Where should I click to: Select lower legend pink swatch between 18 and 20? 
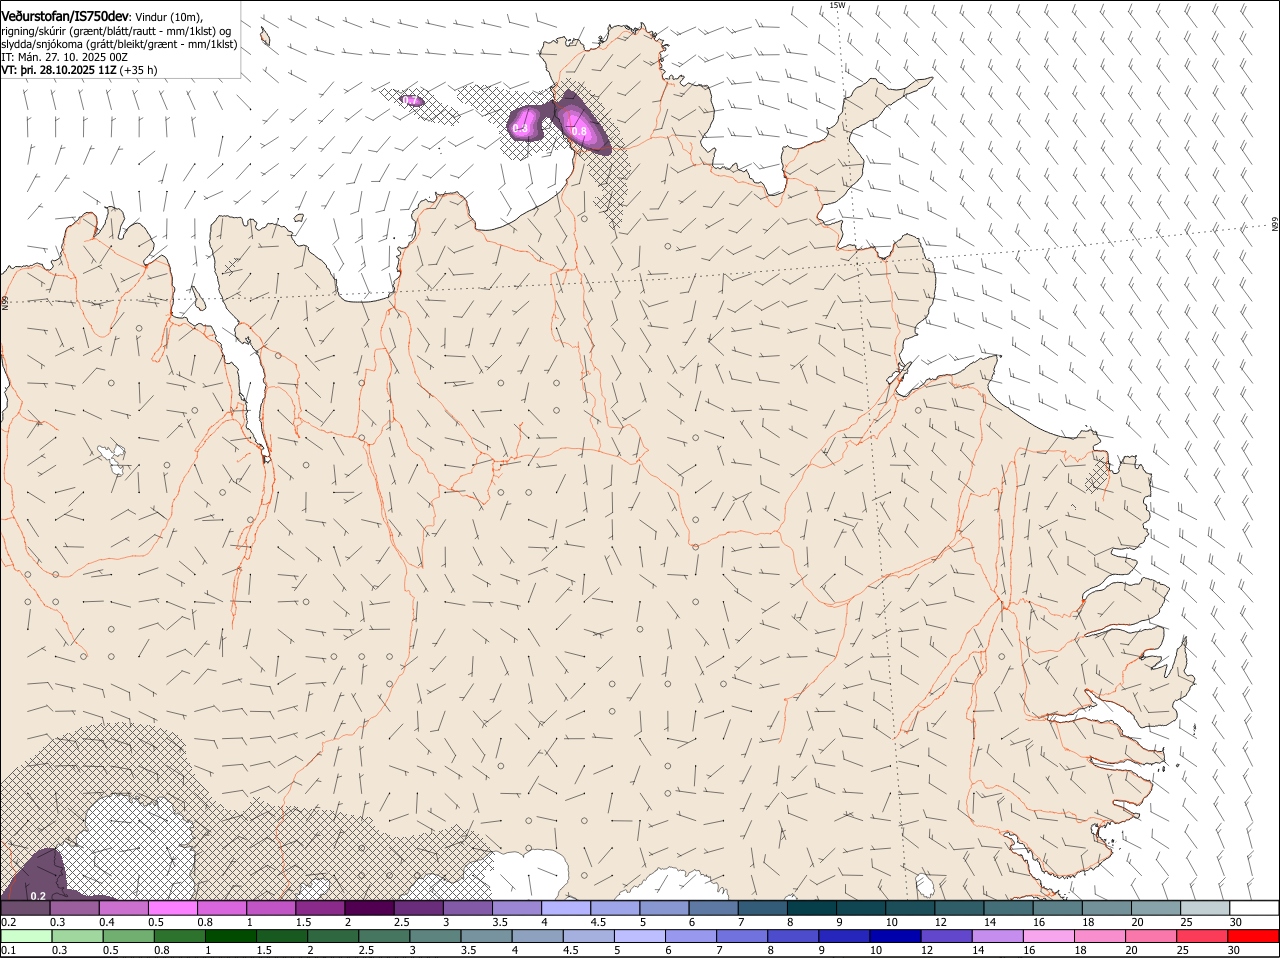(1101, 937)
